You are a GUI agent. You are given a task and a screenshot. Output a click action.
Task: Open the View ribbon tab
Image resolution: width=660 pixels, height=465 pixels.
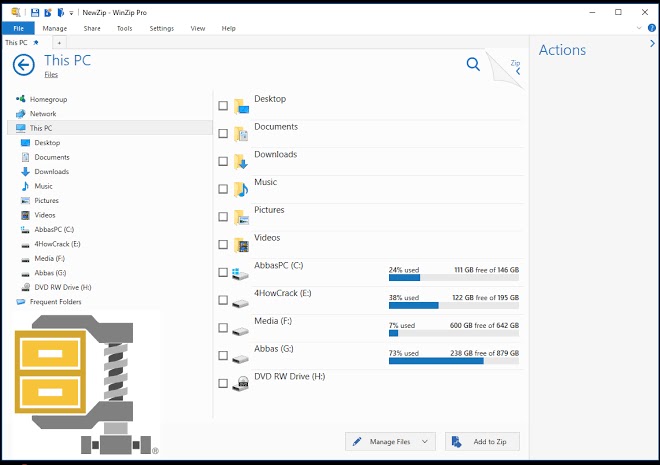point(198,28)
